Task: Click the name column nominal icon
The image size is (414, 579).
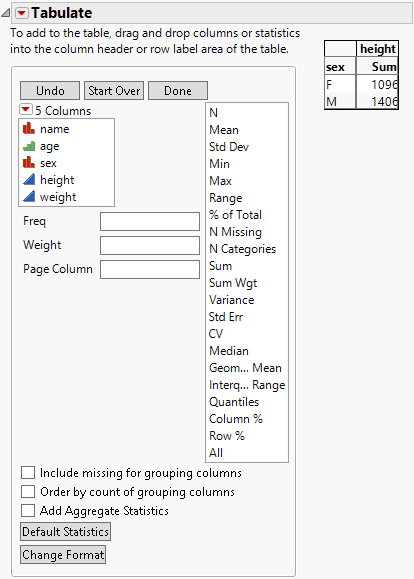Action: click(29, 129)
